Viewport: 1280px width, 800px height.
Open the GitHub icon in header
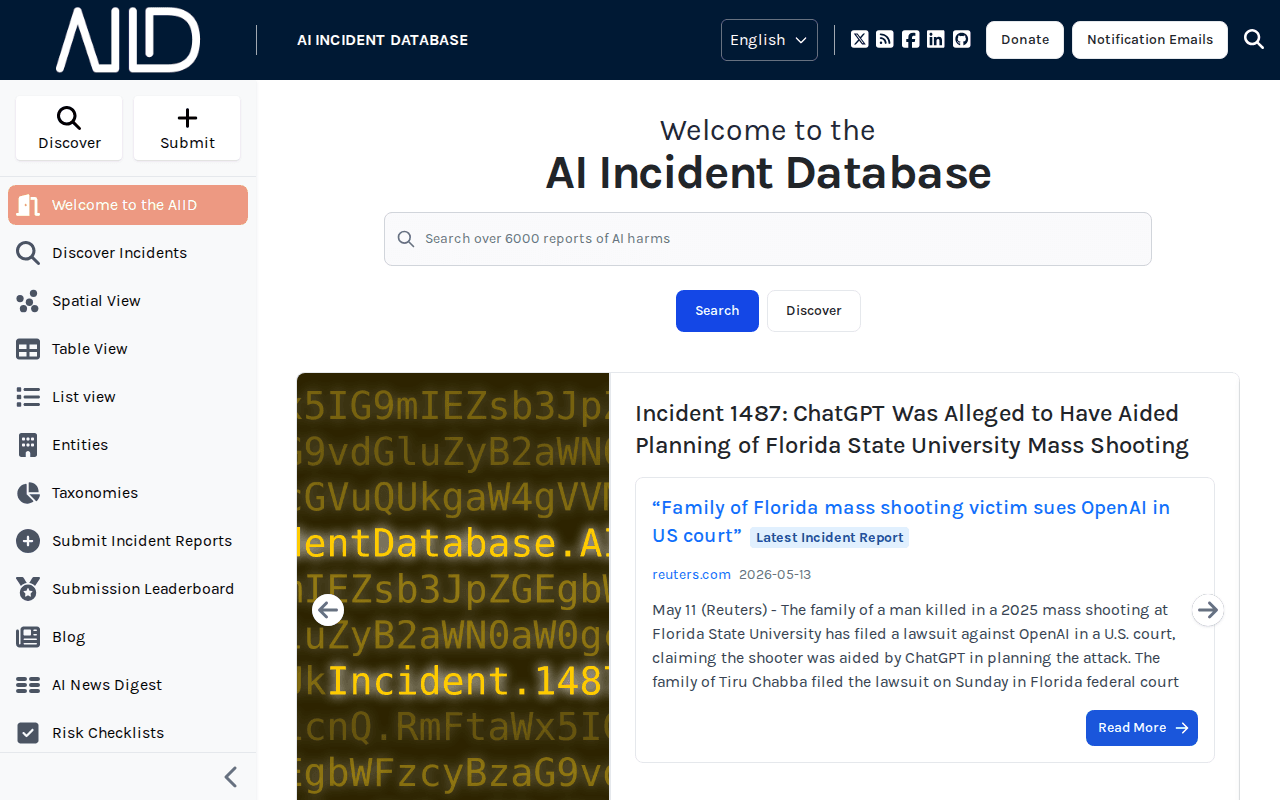[962, 39]
